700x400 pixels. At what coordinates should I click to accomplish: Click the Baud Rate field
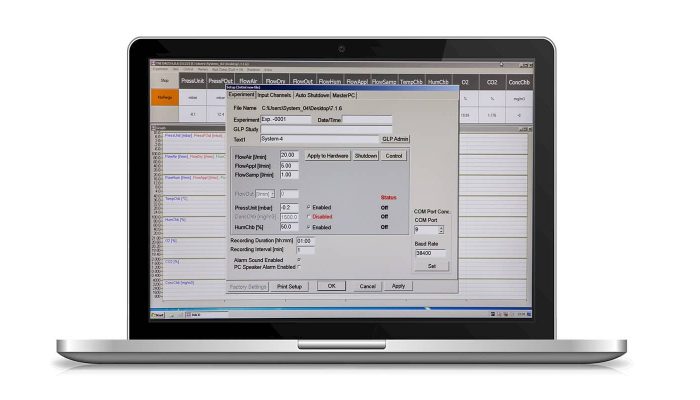coord(430,253)
